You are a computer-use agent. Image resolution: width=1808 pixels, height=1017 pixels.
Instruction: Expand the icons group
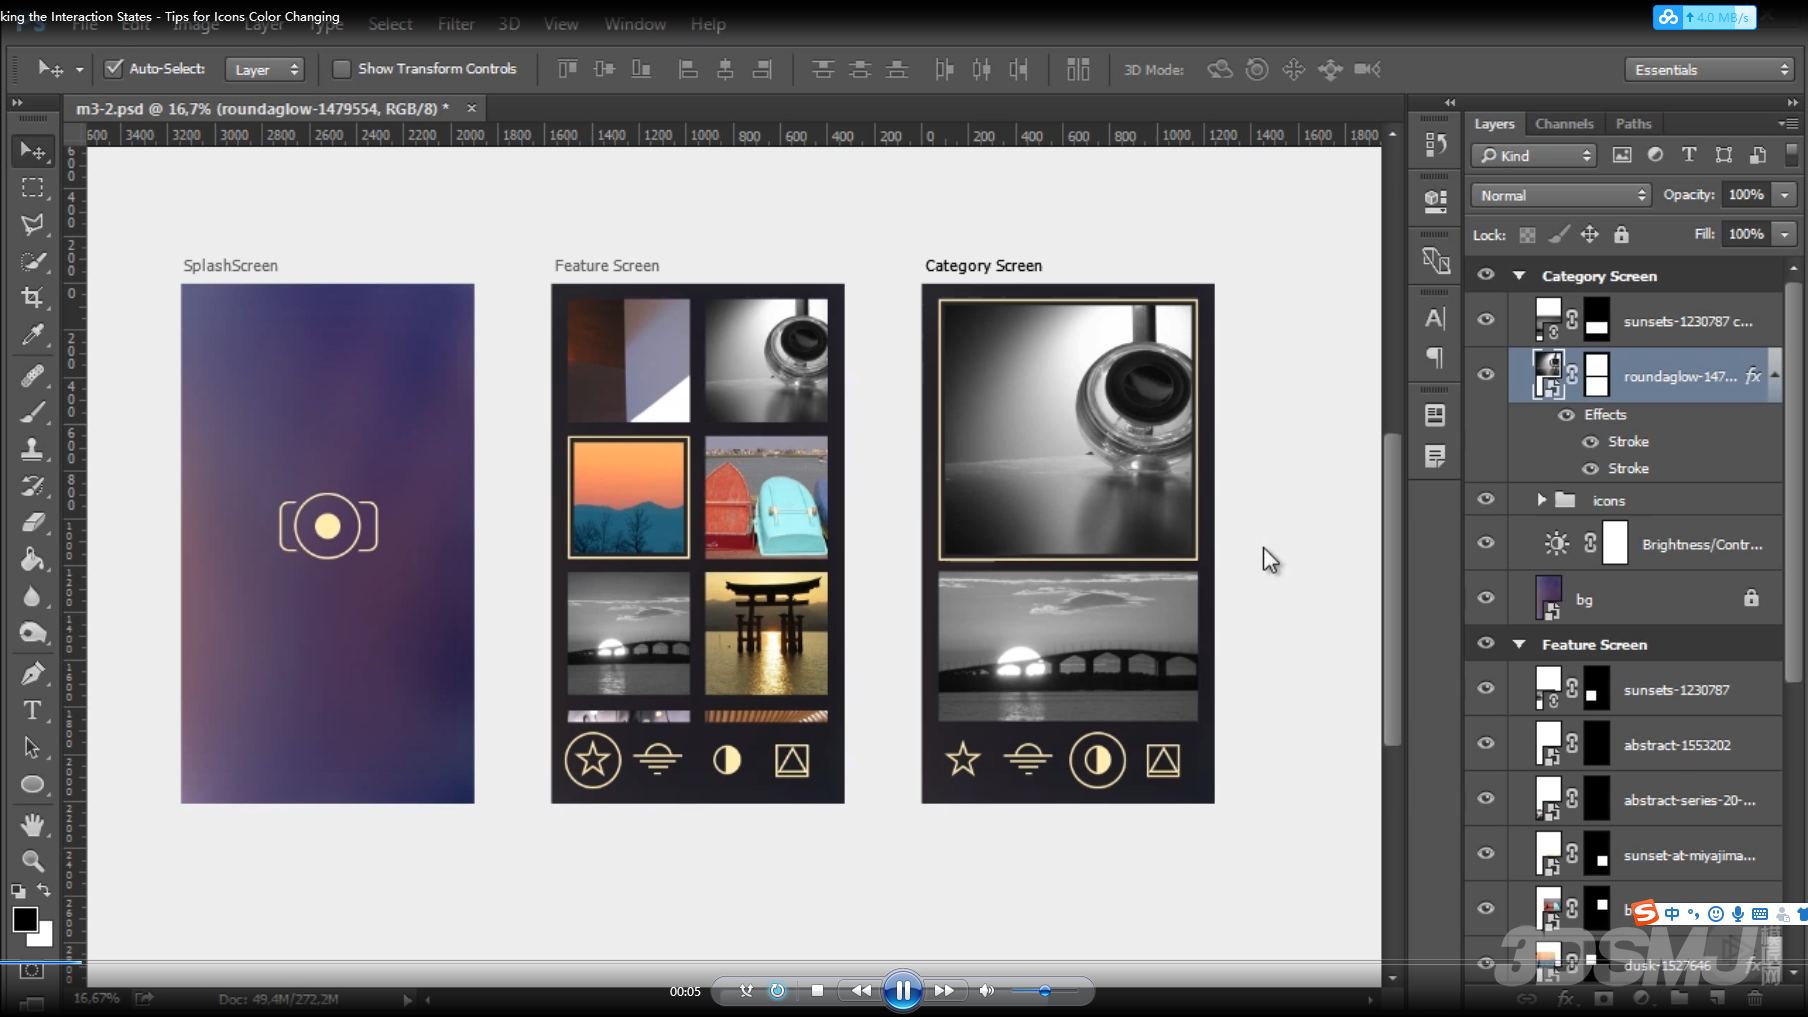click(1541, 499)
